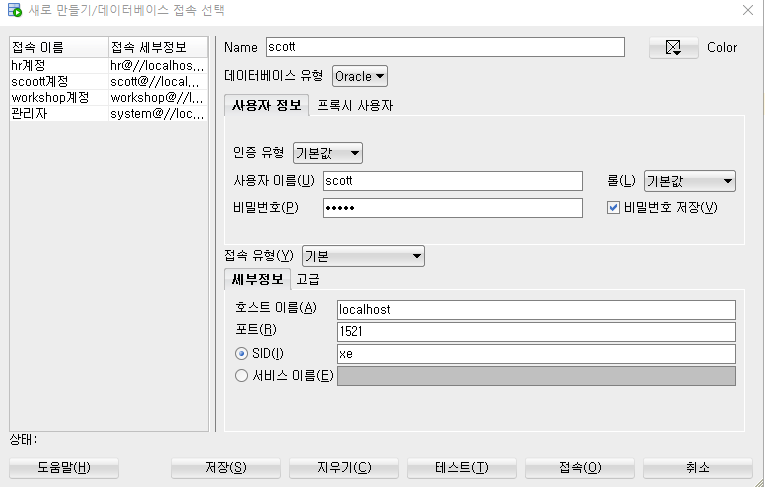Click the system@//loc... details cell
Screen dimensions: 765x487
158,114
